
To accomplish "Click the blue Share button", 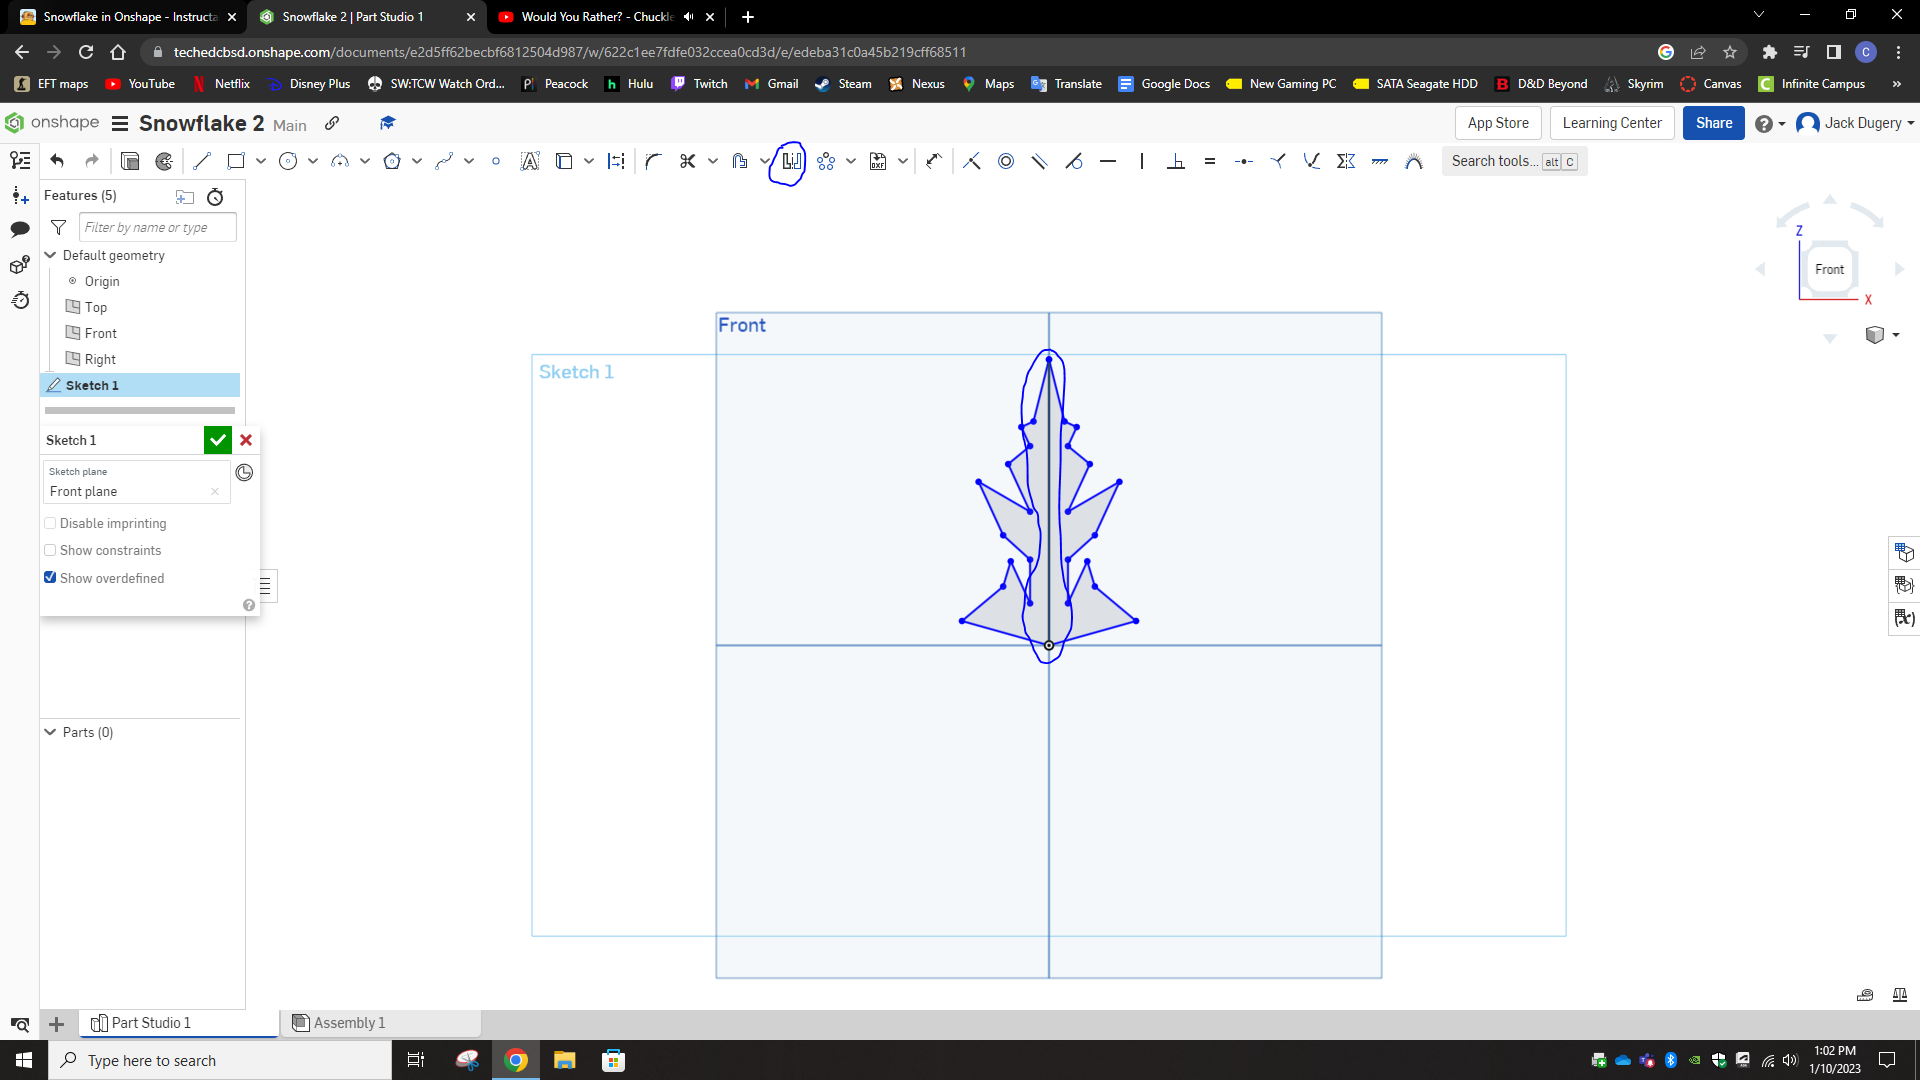I will (1713, 122).
